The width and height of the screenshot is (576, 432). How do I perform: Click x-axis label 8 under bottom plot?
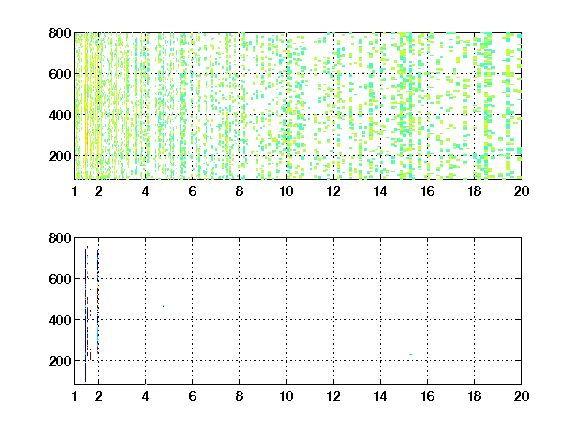coord(240,396)
